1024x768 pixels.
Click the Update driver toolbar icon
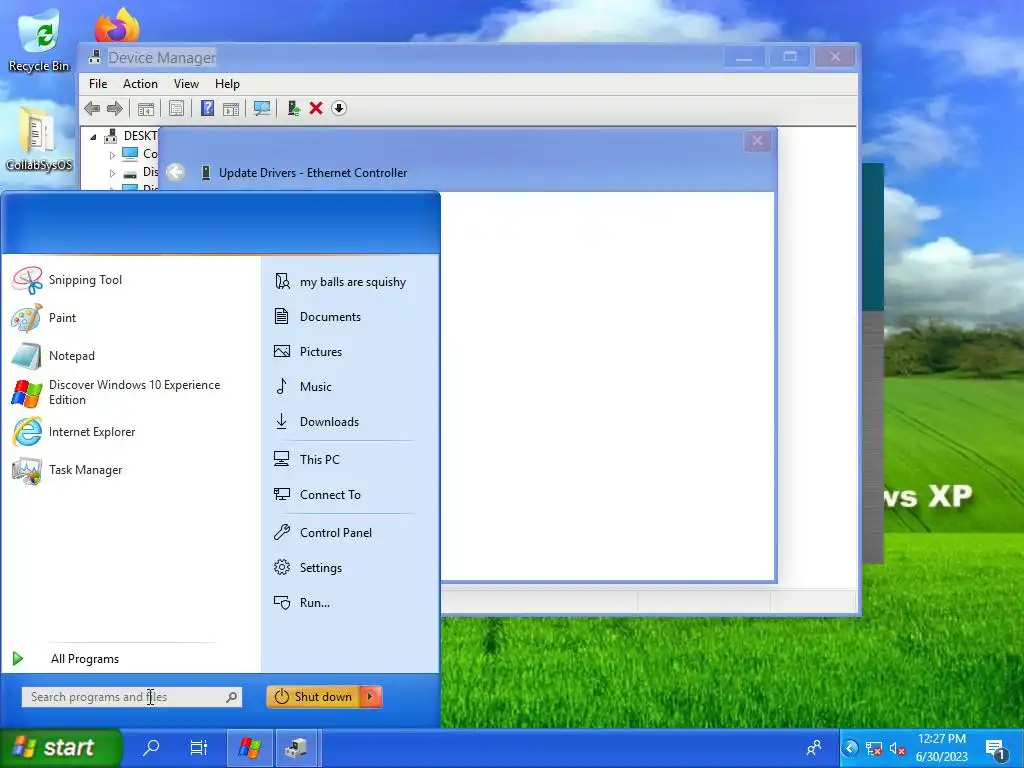click(x=293, y=108)
